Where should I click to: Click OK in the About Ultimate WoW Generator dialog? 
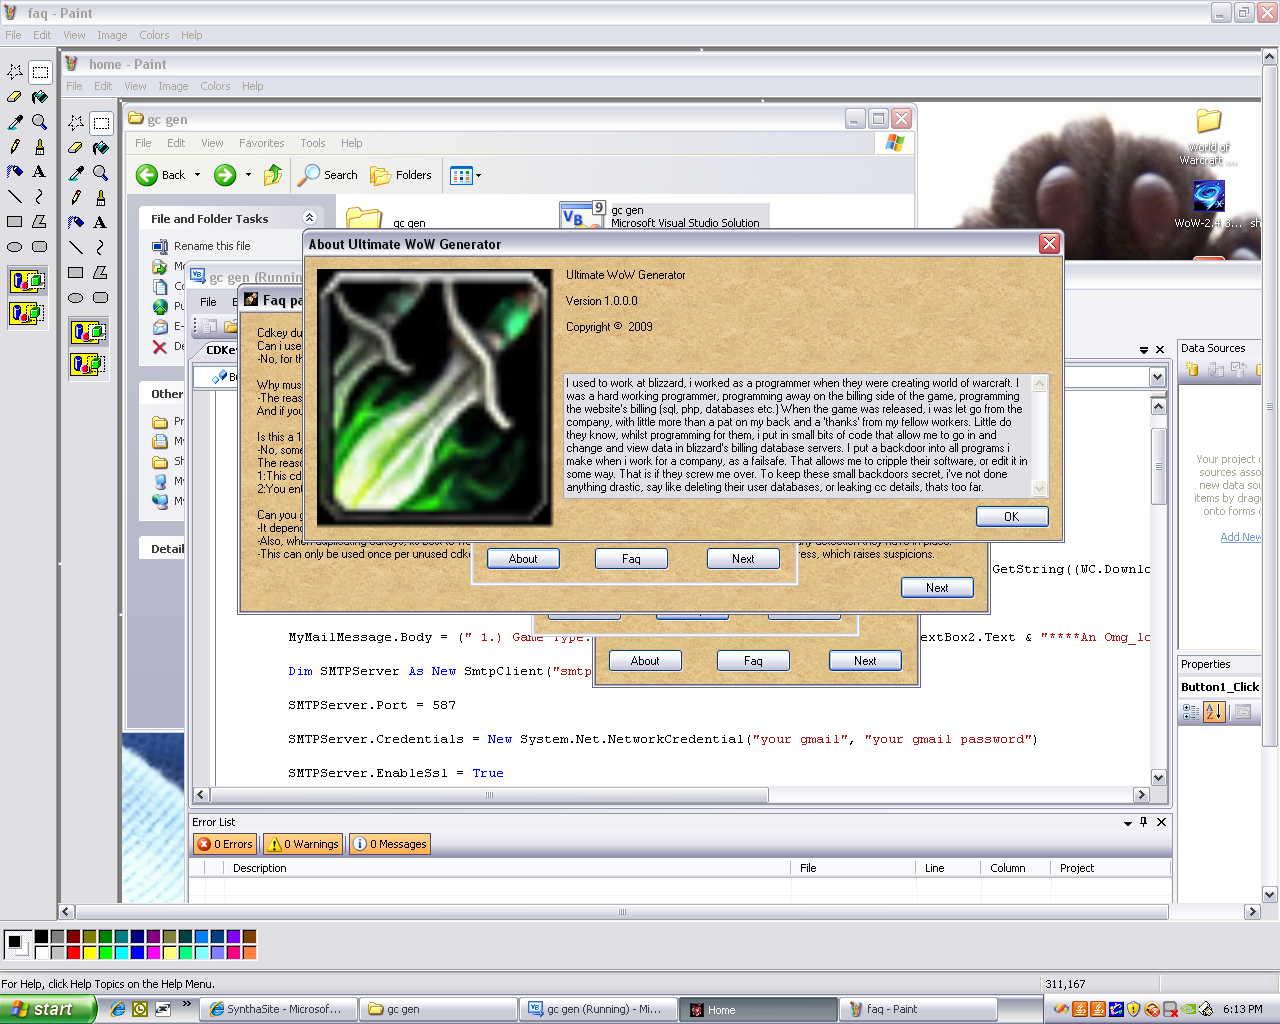[x=1012, y=517]
